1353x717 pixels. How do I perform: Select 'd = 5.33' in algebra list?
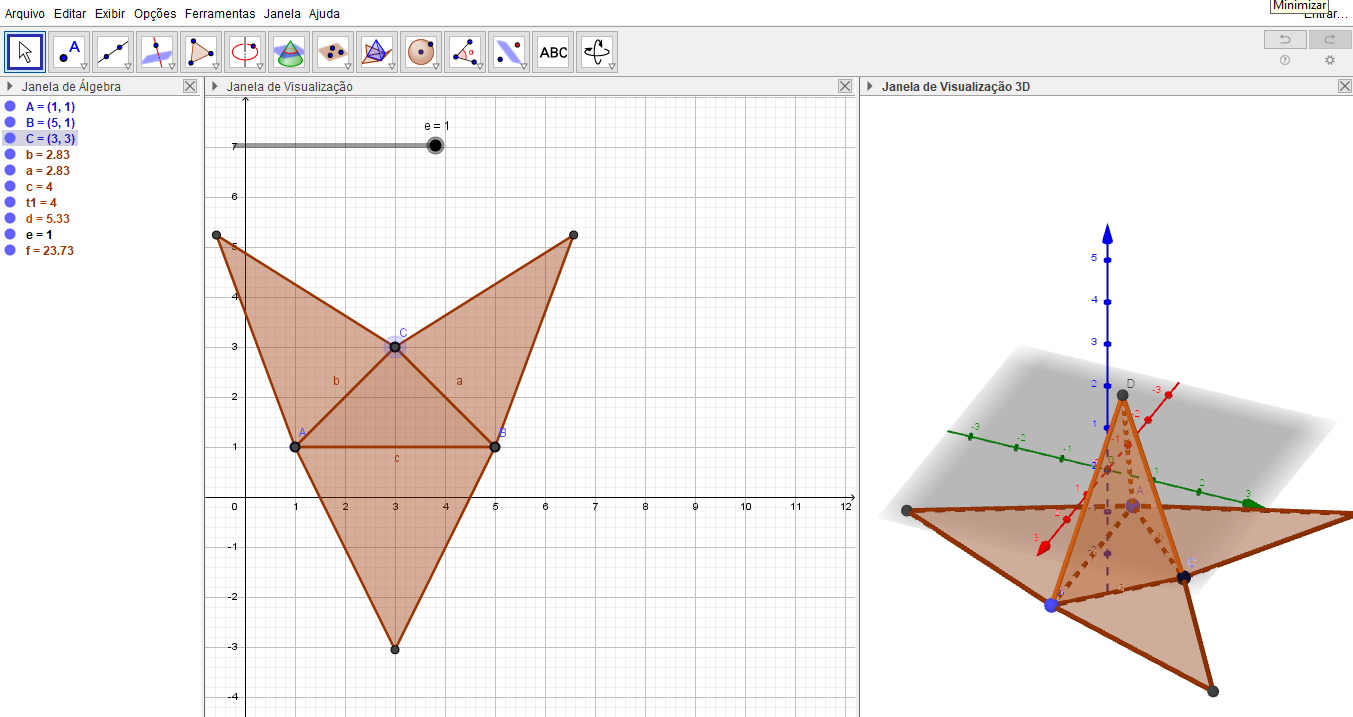[48, 218]
